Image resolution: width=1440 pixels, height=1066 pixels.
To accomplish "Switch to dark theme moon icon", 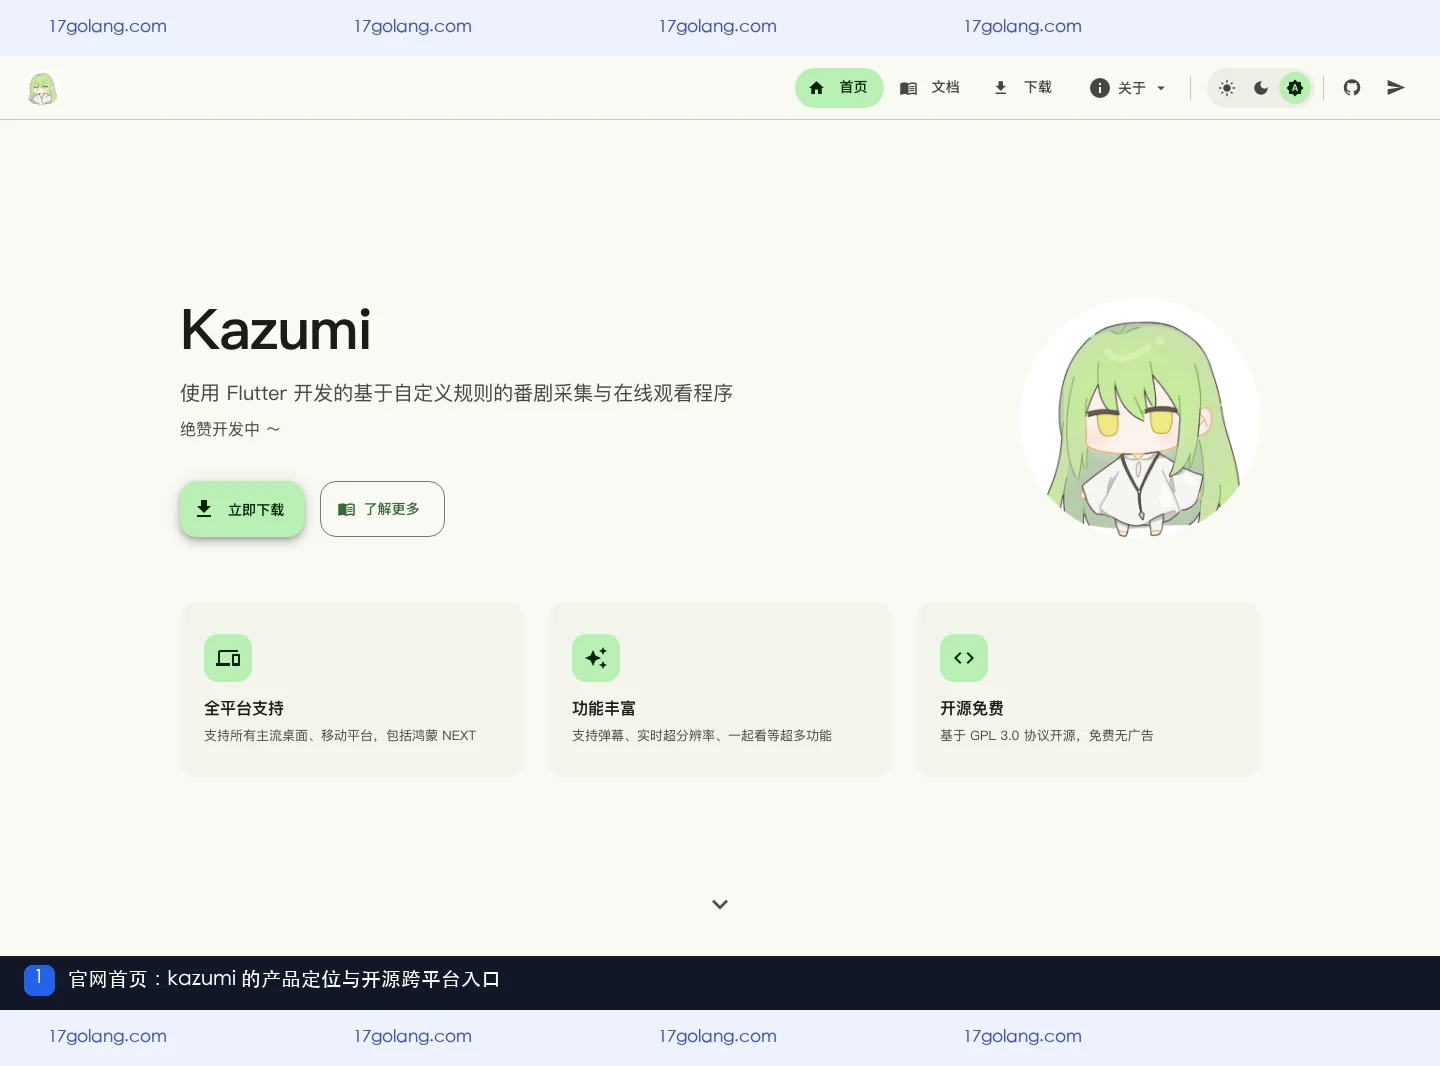I will tap(1261, 88).
